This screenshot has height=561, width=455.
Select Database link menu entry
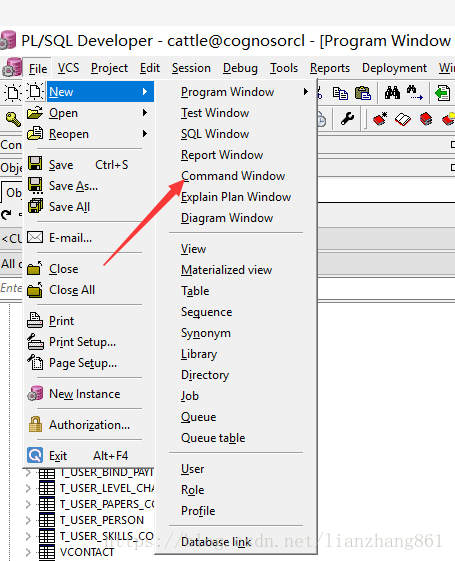pyautogui.click(x=216, y=542)
